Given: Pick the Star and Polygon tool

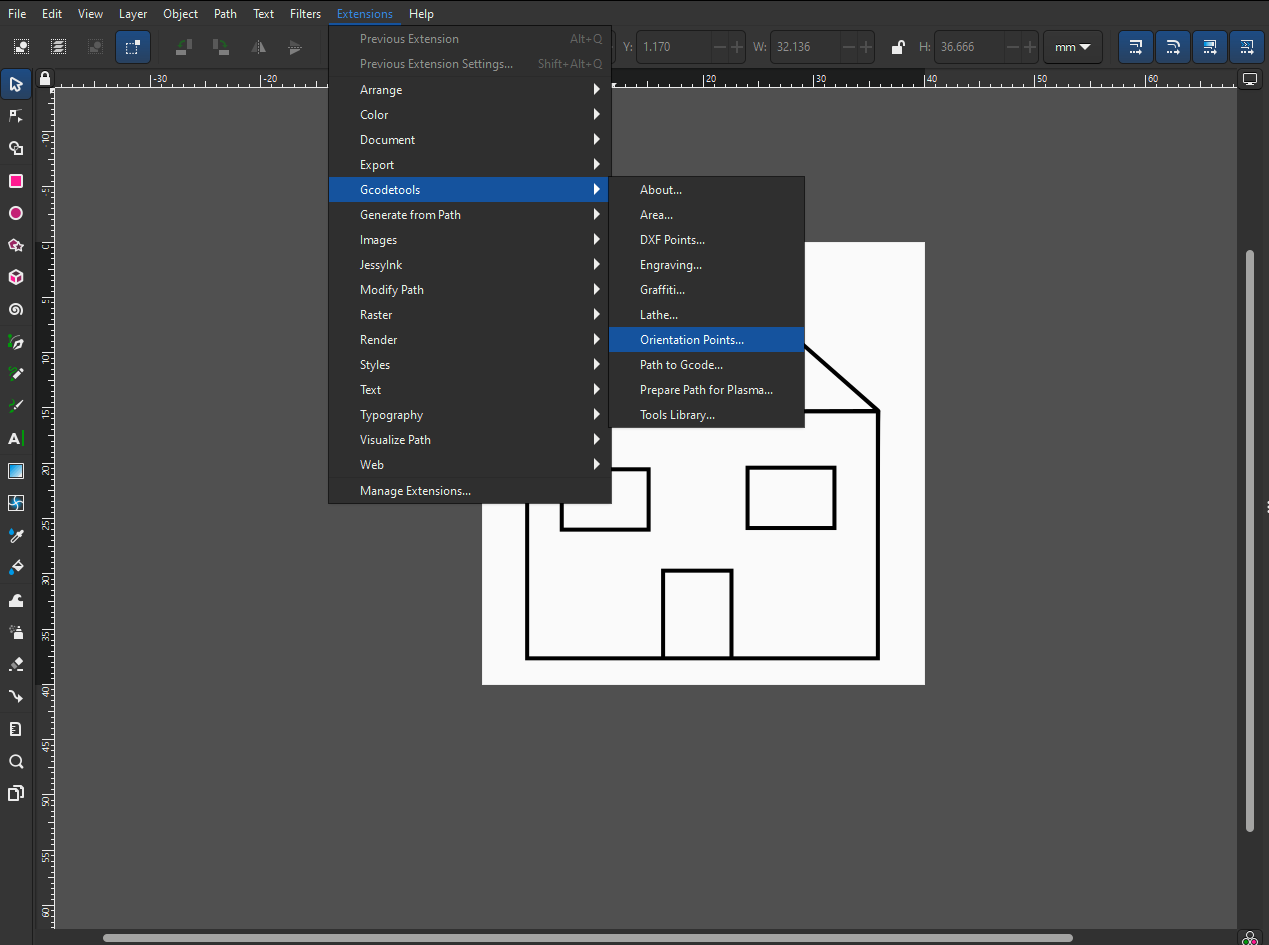Looking at the screenshot, I should (16, 245).
